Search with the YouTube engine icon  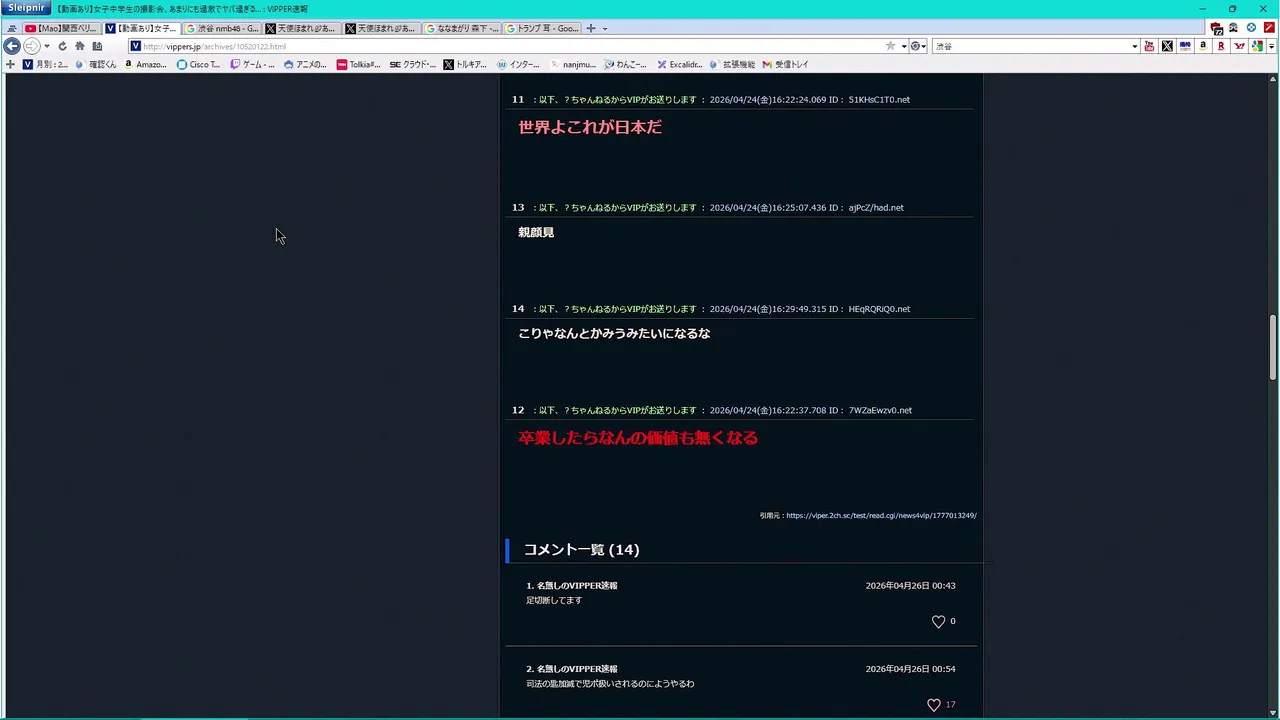pos(1149,46)
